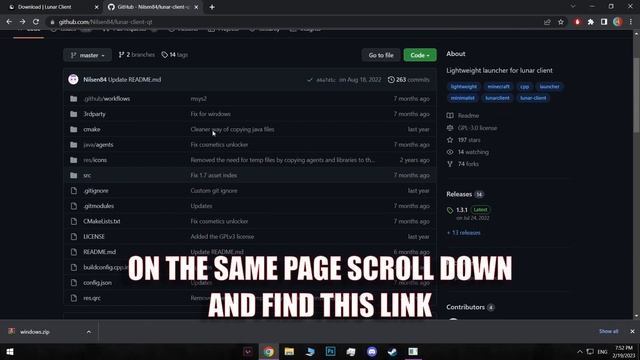Image resolution: width=640 pixels, height=360 pixels.
Task: Go back with the browser back arrow
Action: pyautogui.click(x=9, y=22)
